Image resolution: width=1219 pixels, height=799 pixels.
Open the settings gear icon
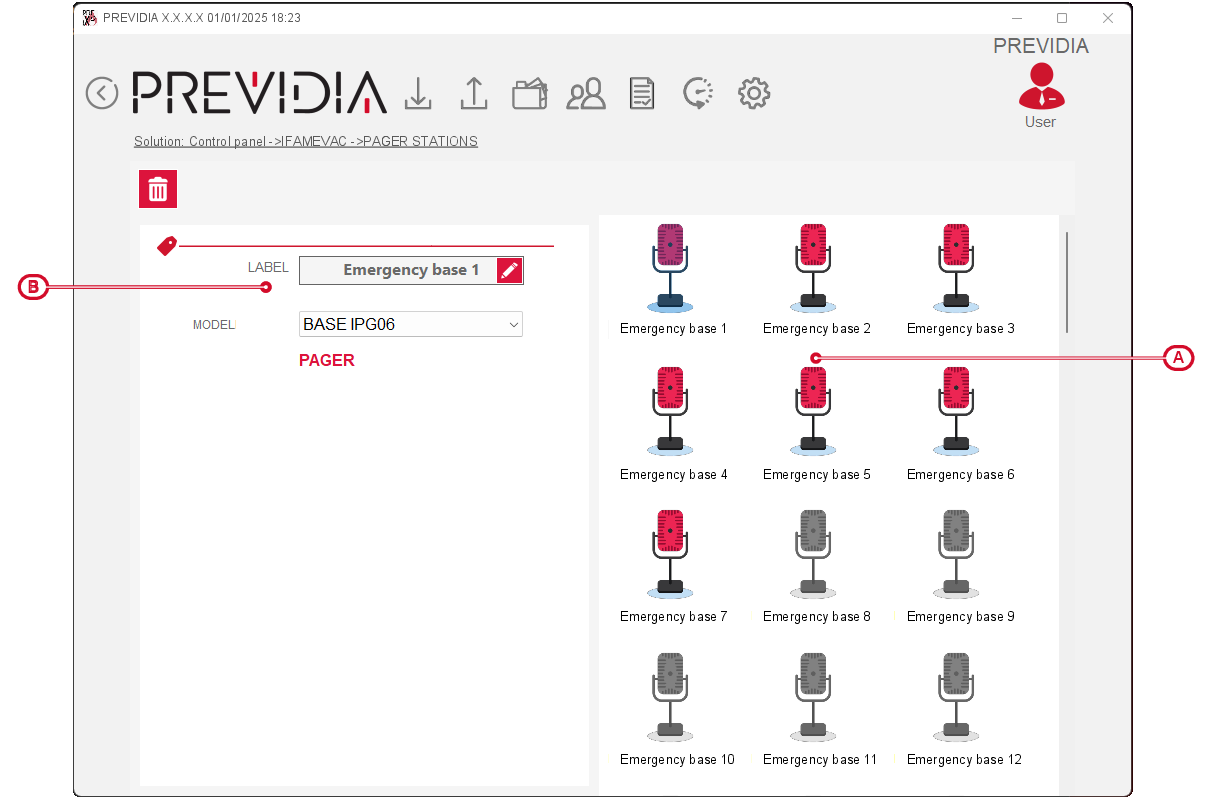[753, 93]
